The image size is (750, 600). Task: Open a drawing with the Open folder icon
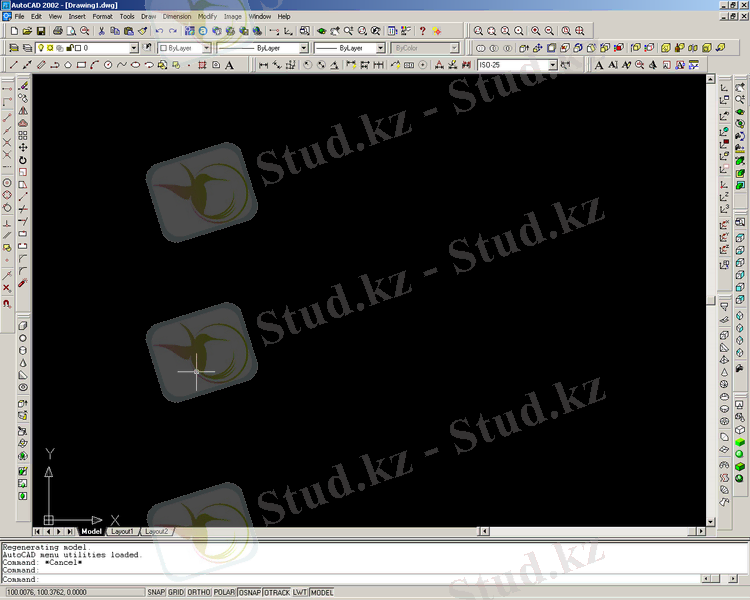27,31
